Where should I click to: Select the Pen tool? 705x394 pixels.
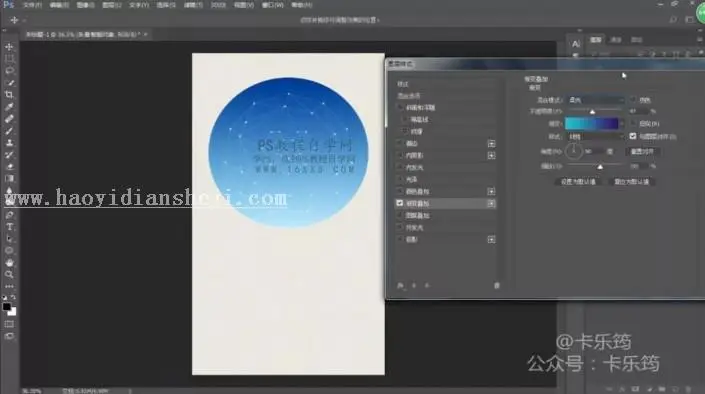click(x=9, y=215)
